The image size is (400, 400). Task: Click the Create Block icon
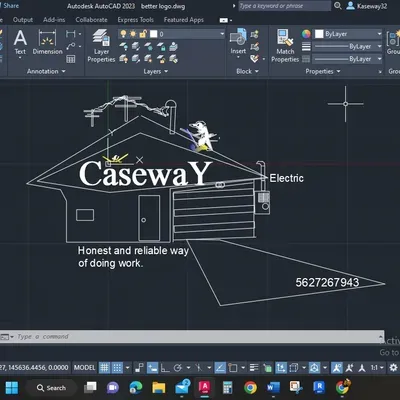tap(255, 34)
